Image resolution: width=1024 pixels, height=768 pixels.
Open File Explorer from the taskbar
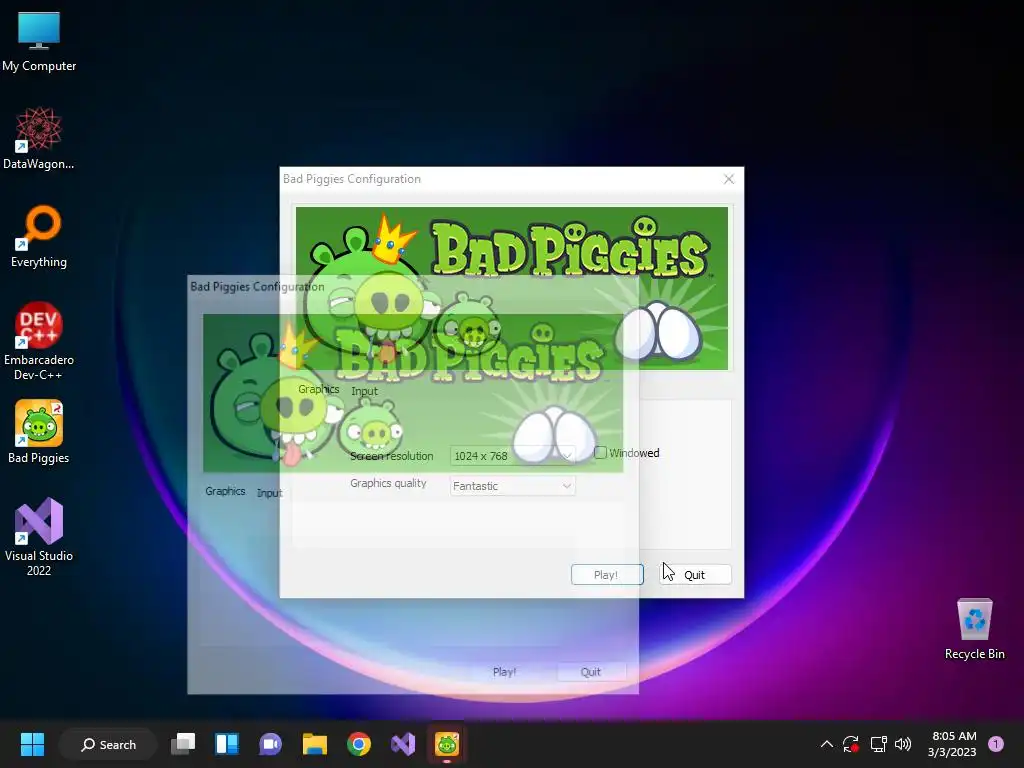[315, 744]
